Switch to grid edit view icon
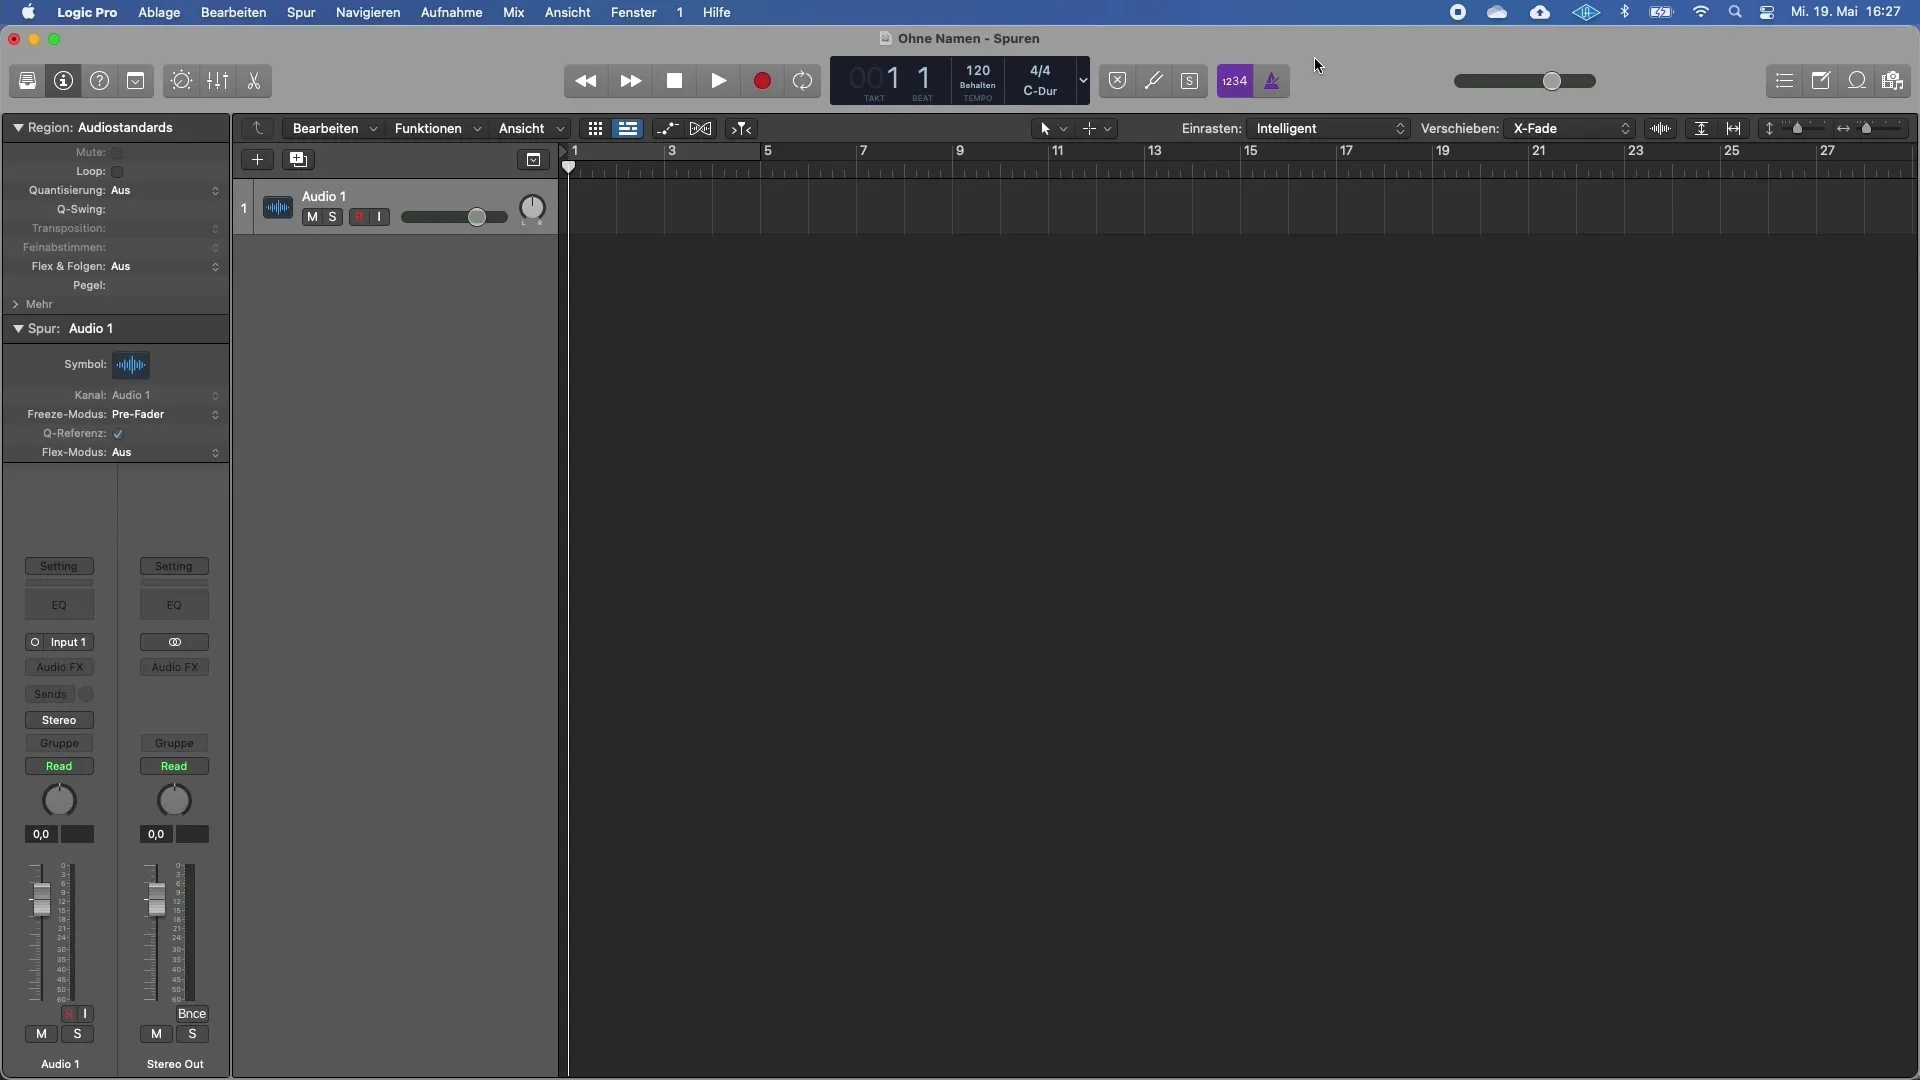The image size is (1920, 1080). pos(595,128)
